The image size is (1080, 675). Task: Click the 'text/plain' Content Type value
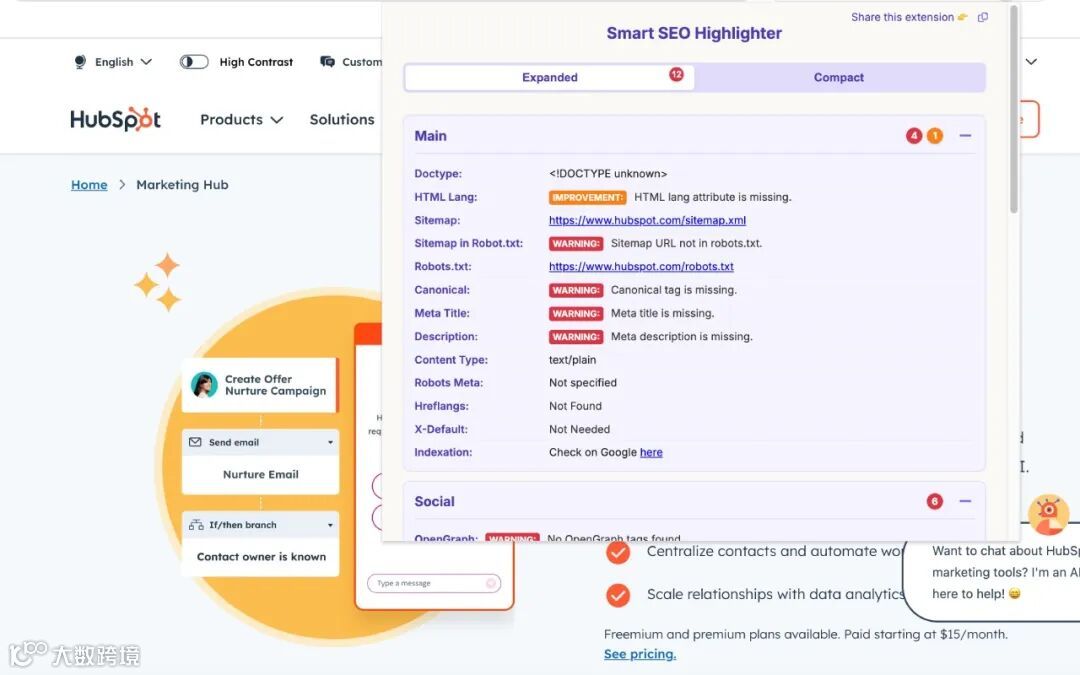[572, 360]
